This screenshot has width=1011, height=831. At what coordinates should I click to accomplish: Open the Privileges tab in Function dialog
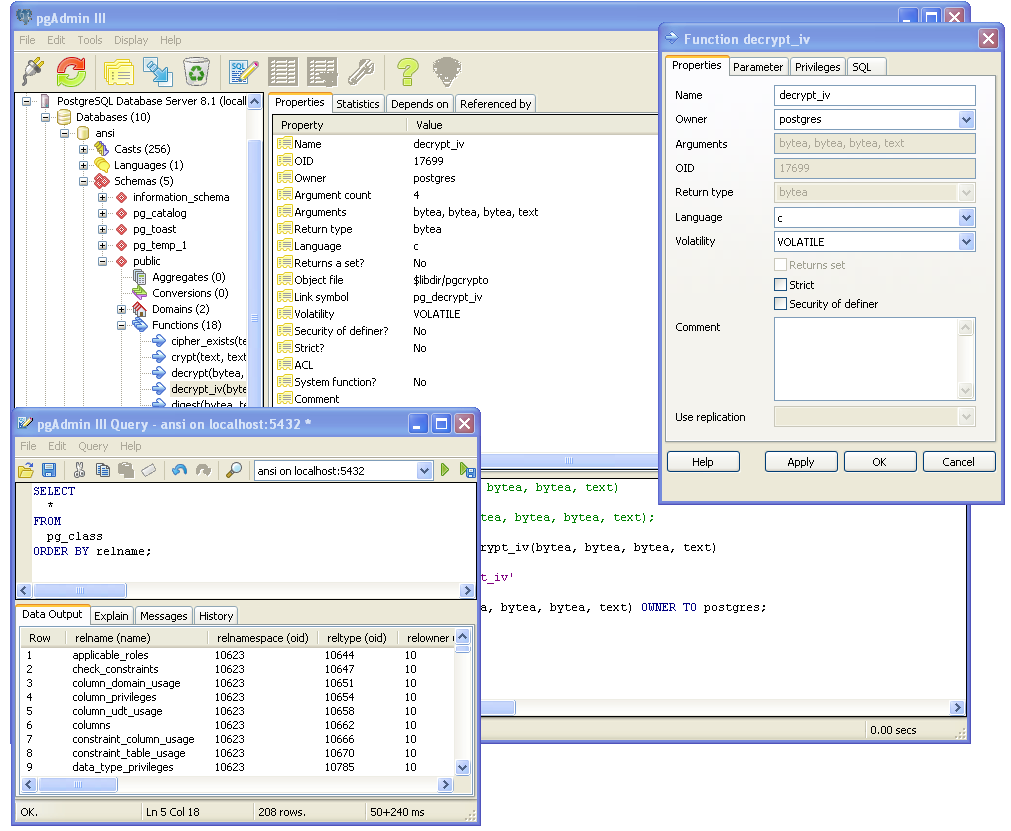[x=817, y=66]
